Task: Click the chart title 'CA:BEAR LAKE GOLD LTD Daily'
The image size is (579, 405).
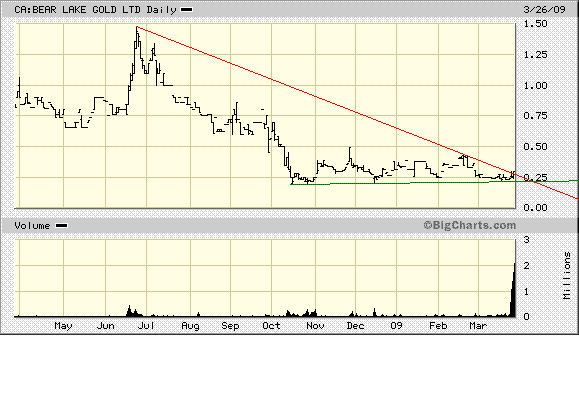Action: 95,10
